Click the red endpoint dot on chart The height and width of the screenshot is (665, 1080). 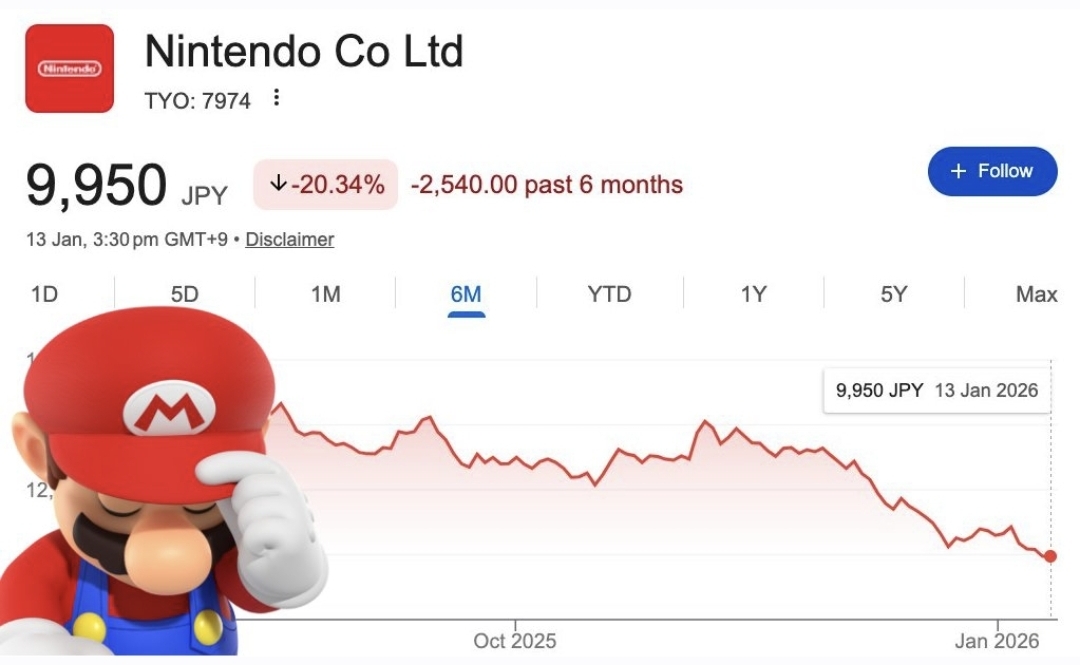(x=1050, y=556)
